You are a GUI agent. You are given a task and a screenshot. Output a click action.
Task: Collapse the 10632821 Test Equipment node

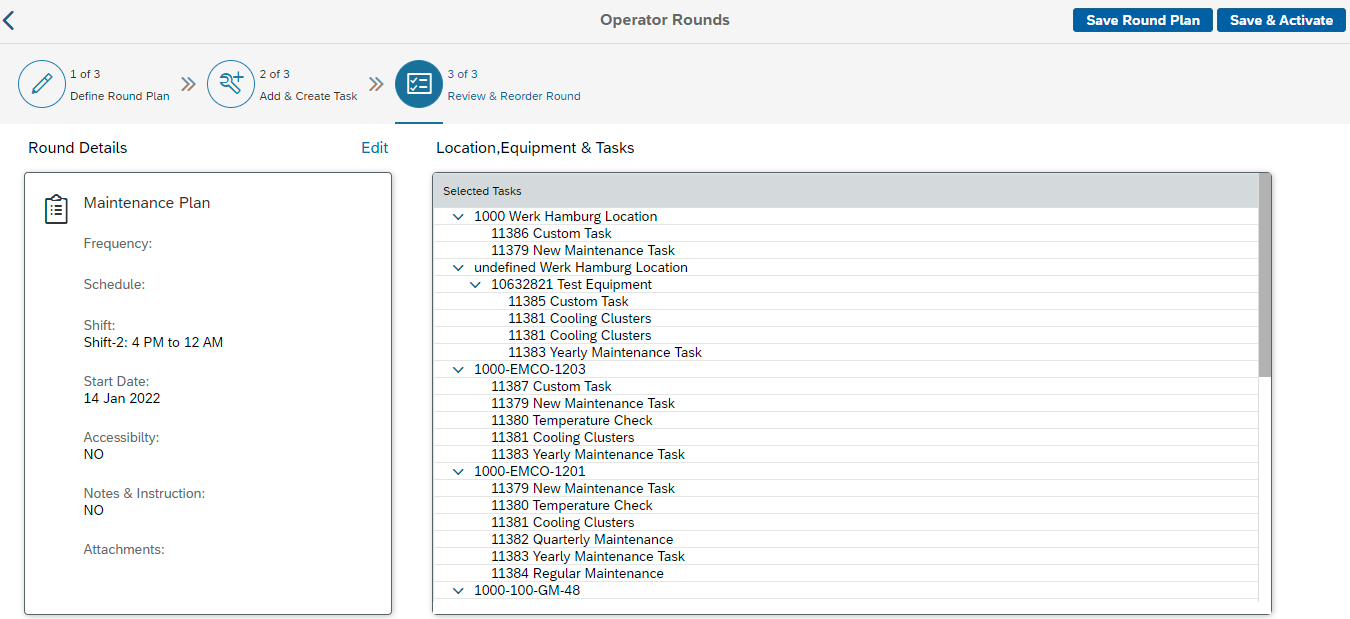(475, 285)
